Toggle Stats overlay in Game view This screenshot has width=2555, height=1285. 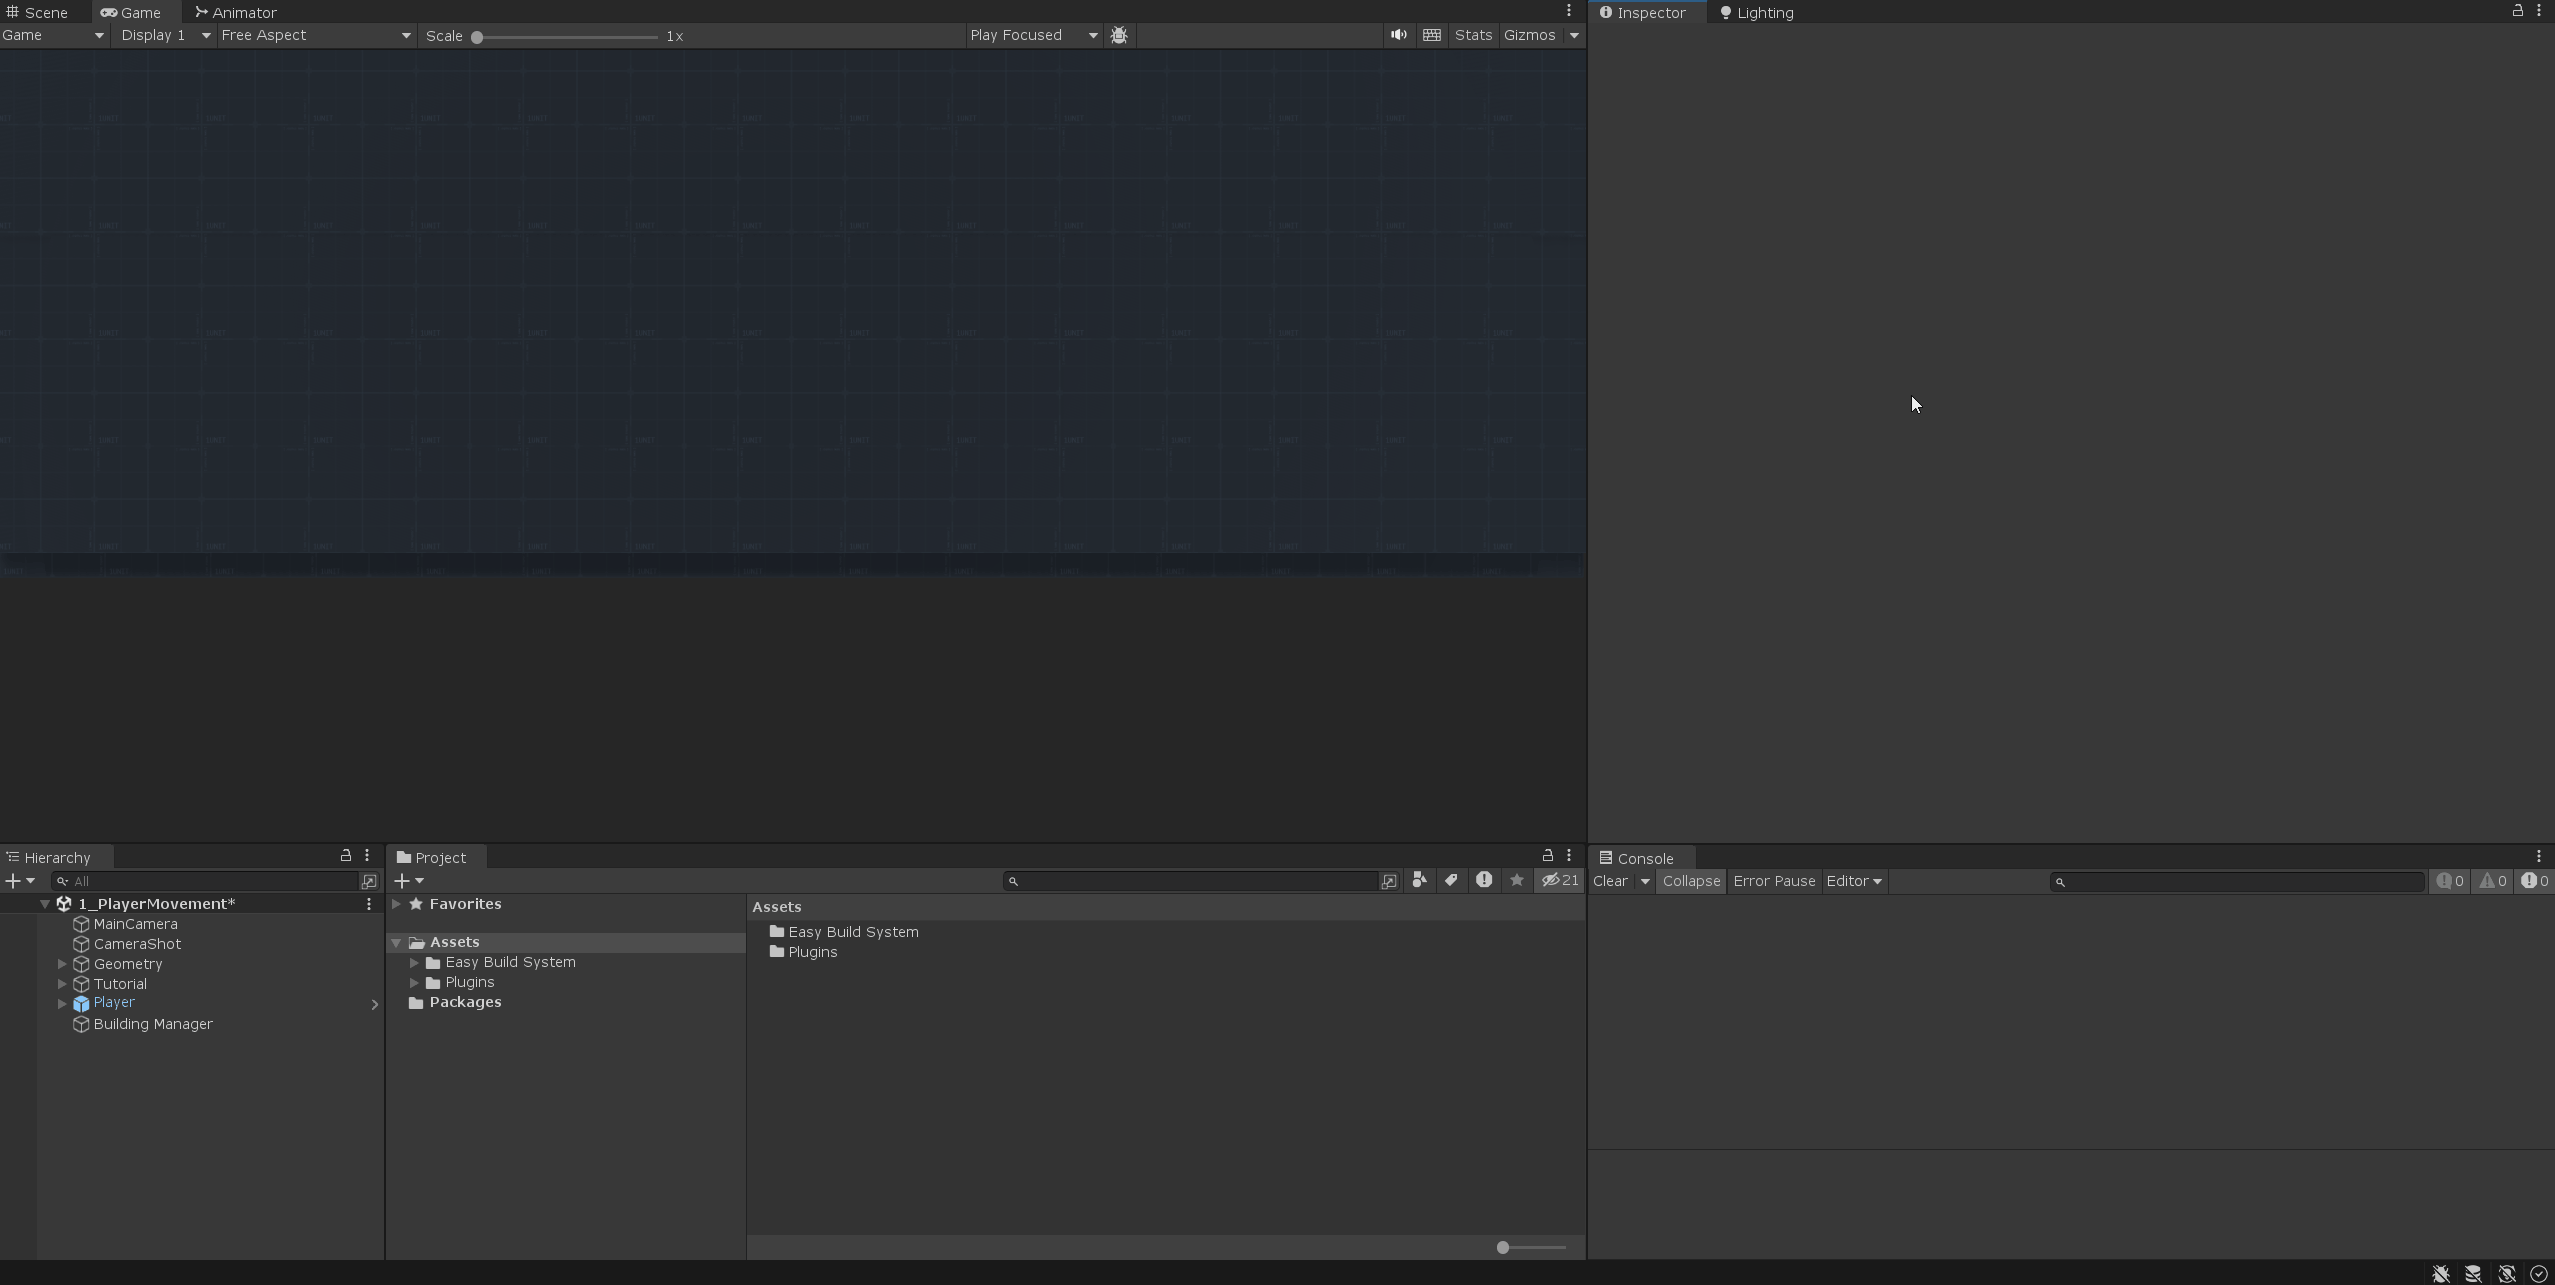click(1473, 35)
